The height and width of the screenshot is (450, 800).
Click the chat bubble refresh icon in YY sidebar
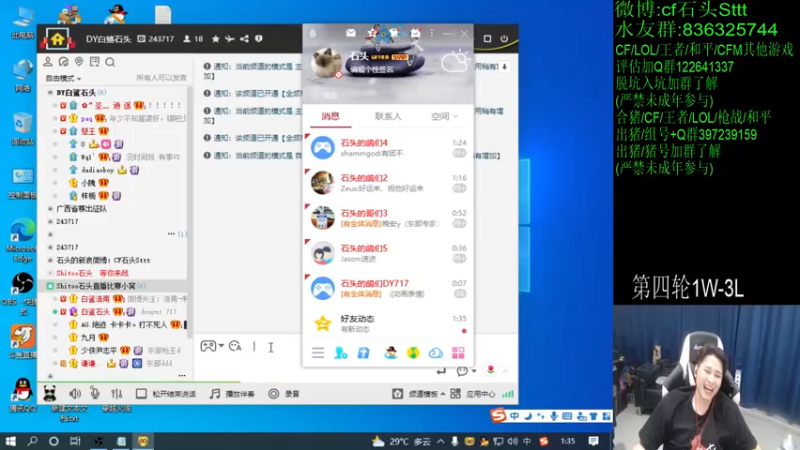click(63, 62)
